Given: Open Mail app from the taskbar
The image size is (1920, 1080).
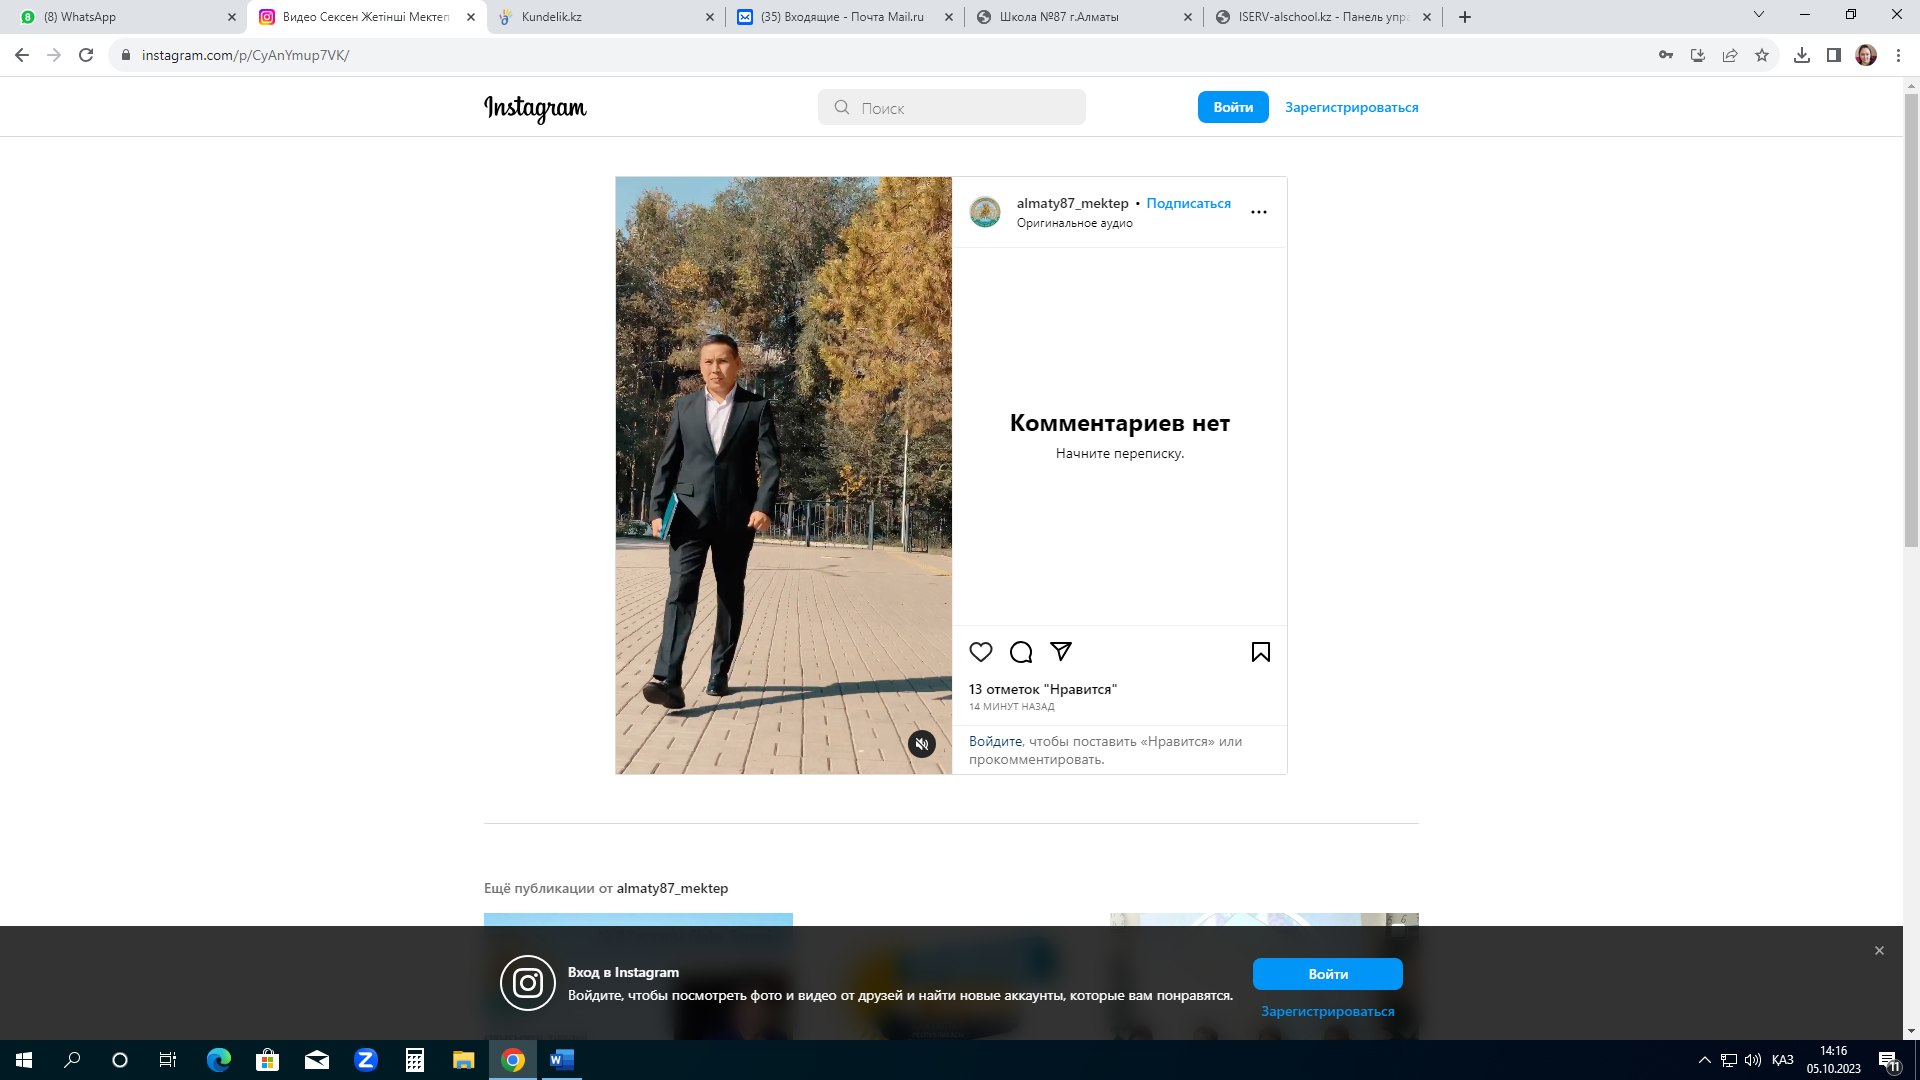Looking at the screenshot, I should 317,1060.
